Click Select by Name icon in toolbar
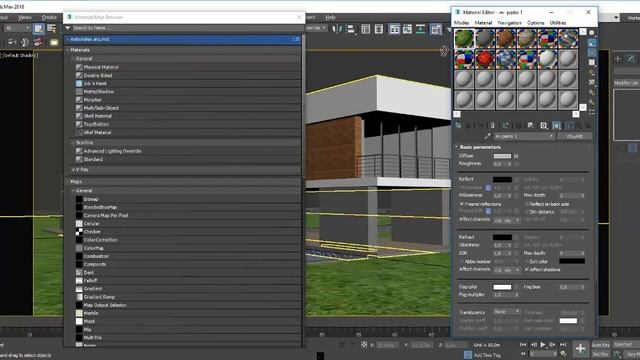640x360 pixels. (51, 28)
